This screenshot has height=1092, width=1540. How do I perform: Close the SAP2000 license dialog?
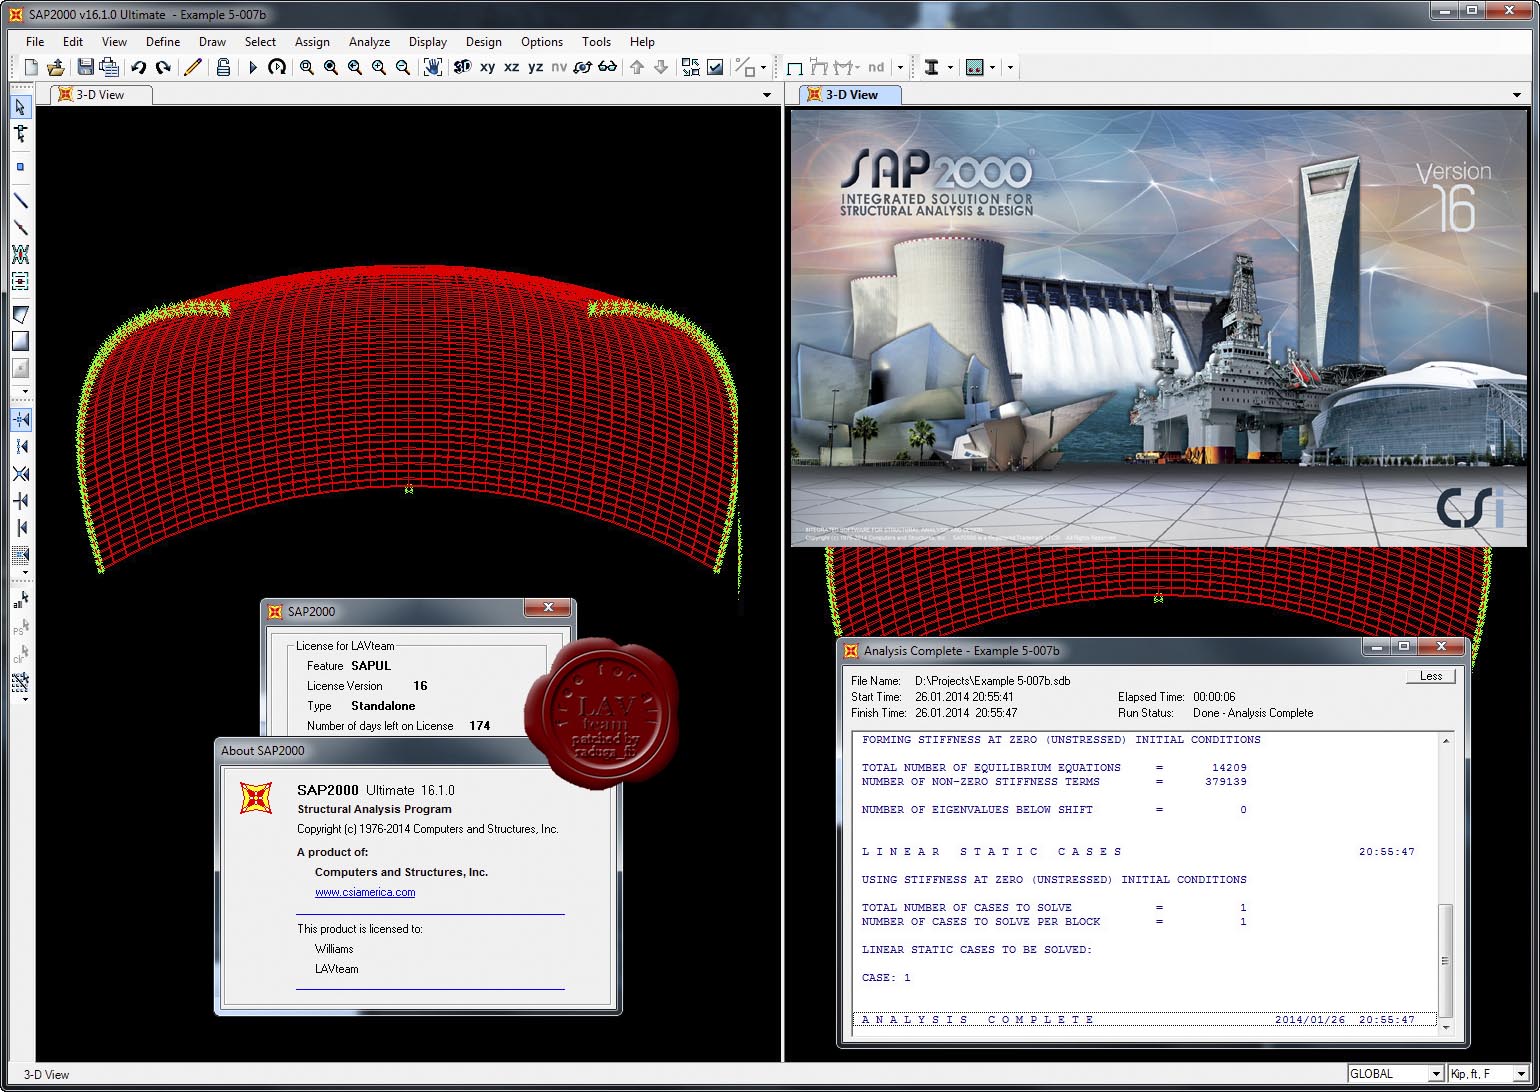(x=548, y=608)
